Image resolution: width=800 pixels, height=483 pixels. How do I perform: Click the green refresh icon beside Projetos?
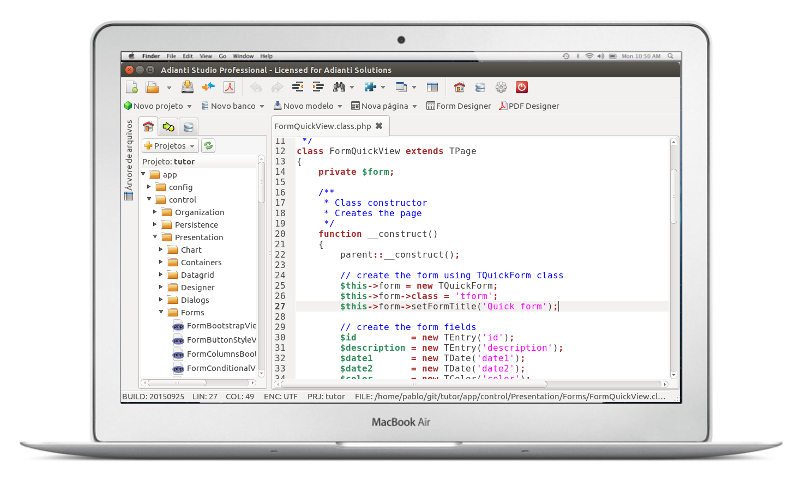[208, 146]
